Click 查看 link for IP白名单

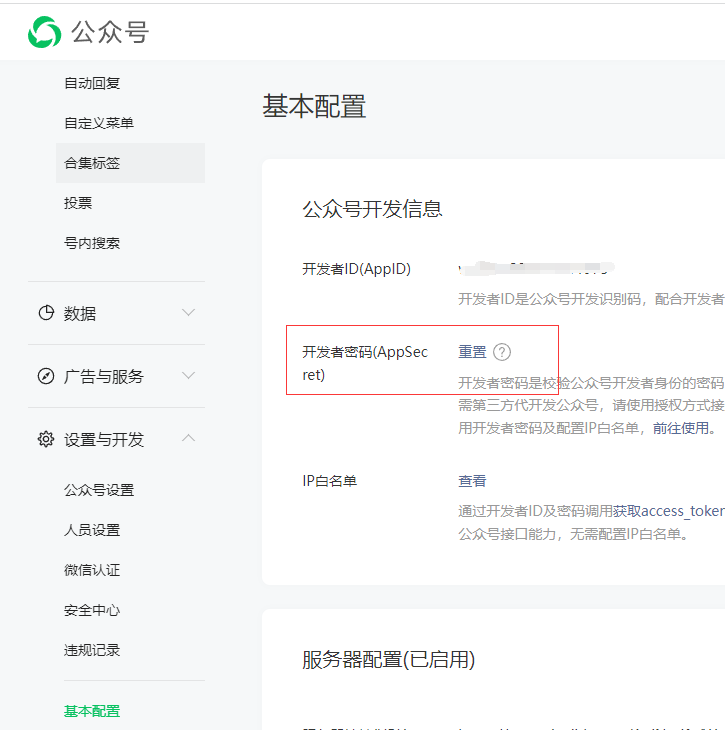[x=472, y=481]
